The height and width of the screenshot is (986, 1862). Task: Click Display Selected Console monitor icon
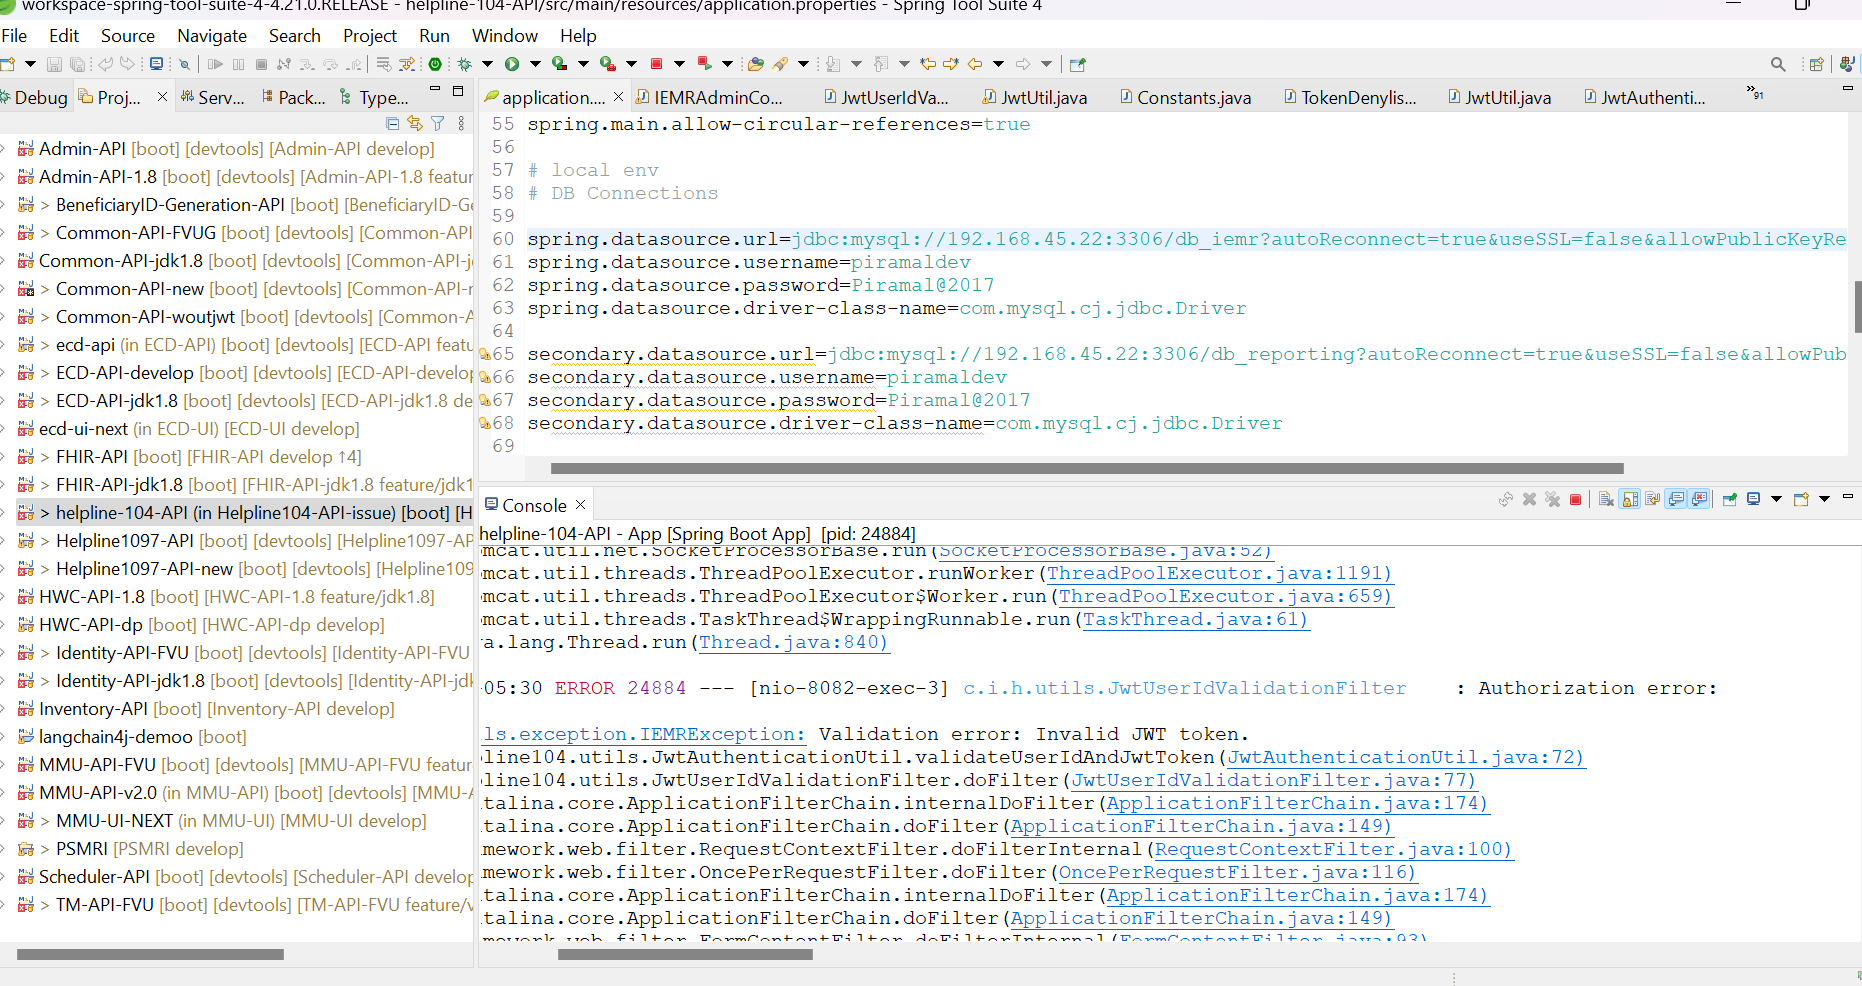(1753, 499)
